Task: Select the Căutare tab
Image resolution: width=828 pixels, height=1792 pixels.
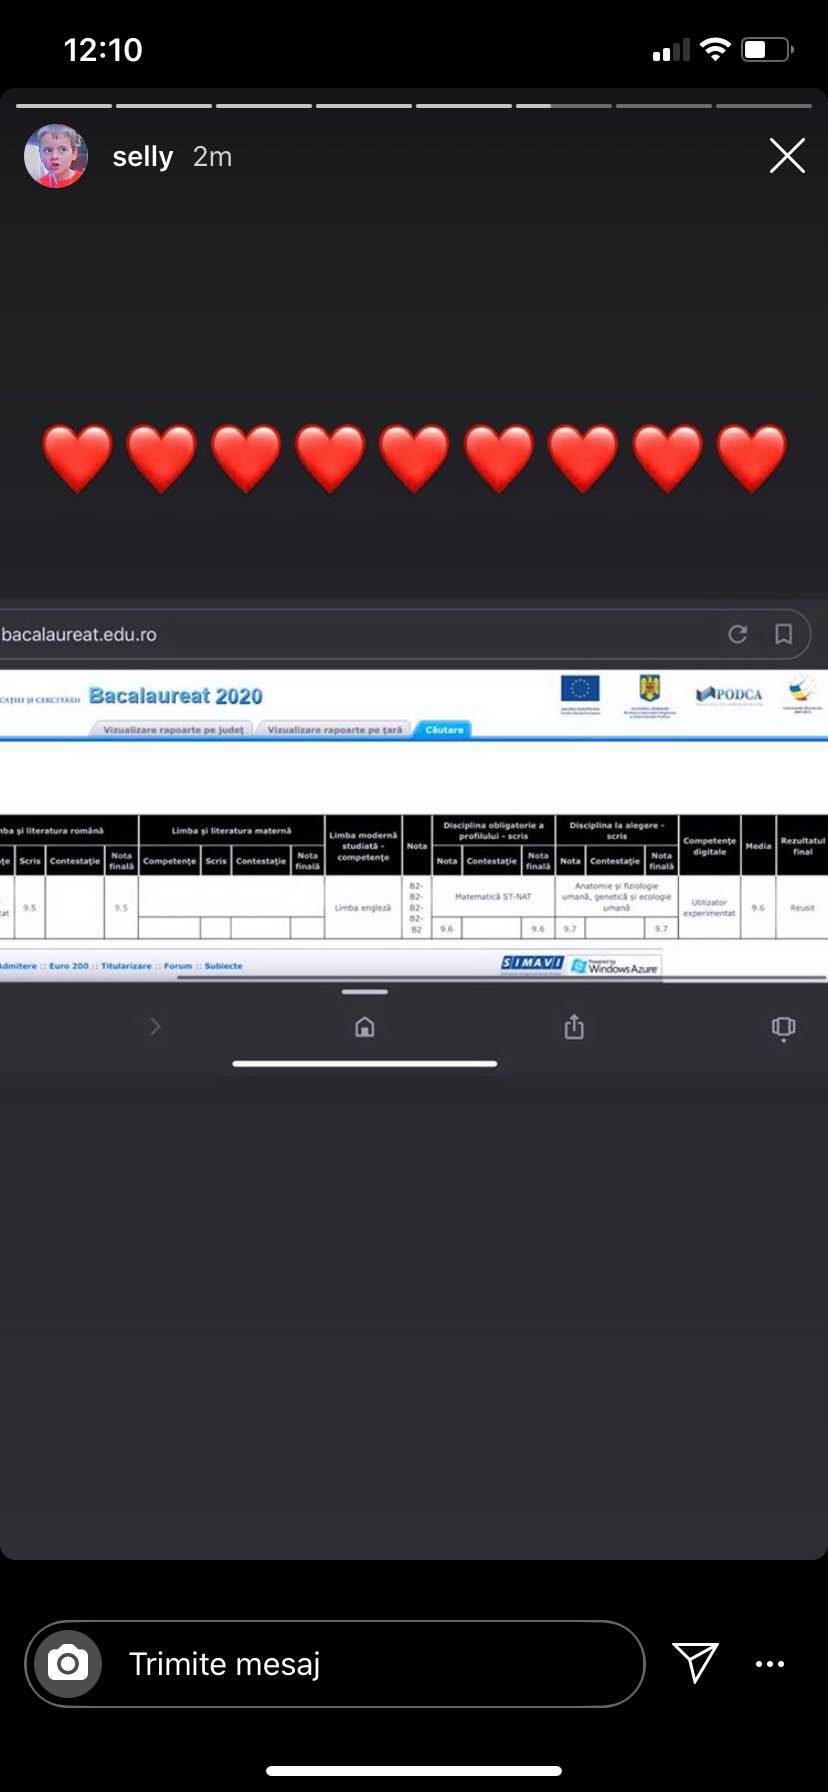Action: coord(444,730)
